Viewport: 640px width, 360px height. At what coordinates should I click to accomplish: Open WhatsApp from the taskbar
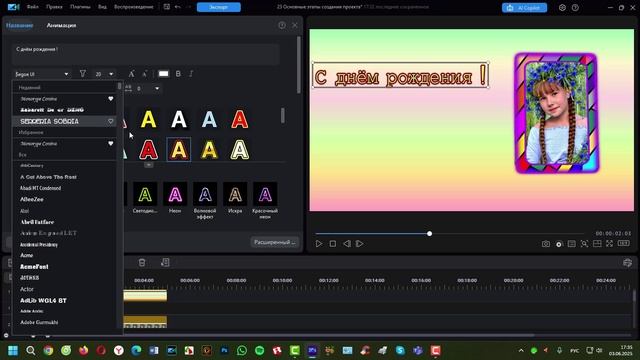point(242,350)
